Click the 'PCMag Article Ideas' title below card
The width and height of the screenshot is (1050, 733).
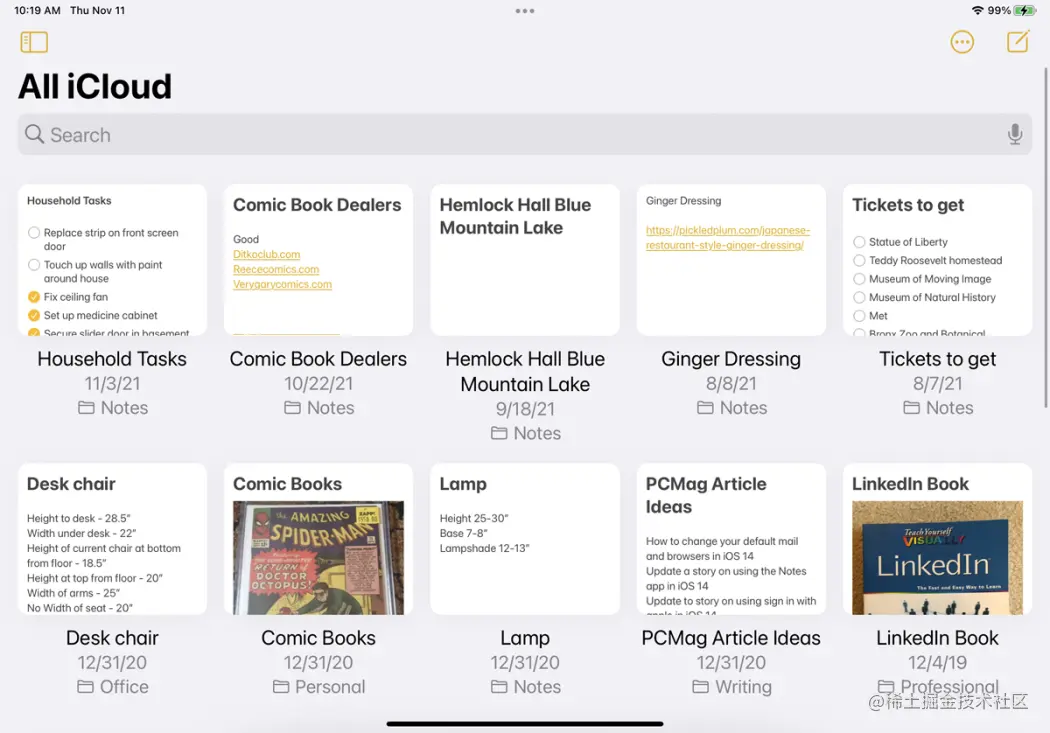click(731, 638)
